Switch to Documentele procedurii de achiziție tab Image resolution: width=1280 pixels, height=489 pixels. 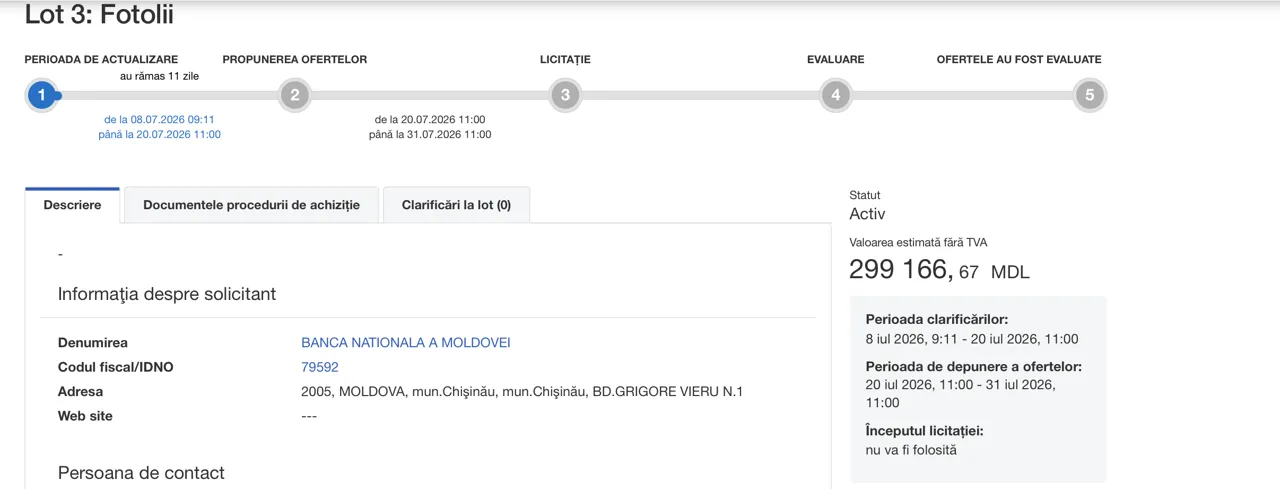[x=251, y=205]
